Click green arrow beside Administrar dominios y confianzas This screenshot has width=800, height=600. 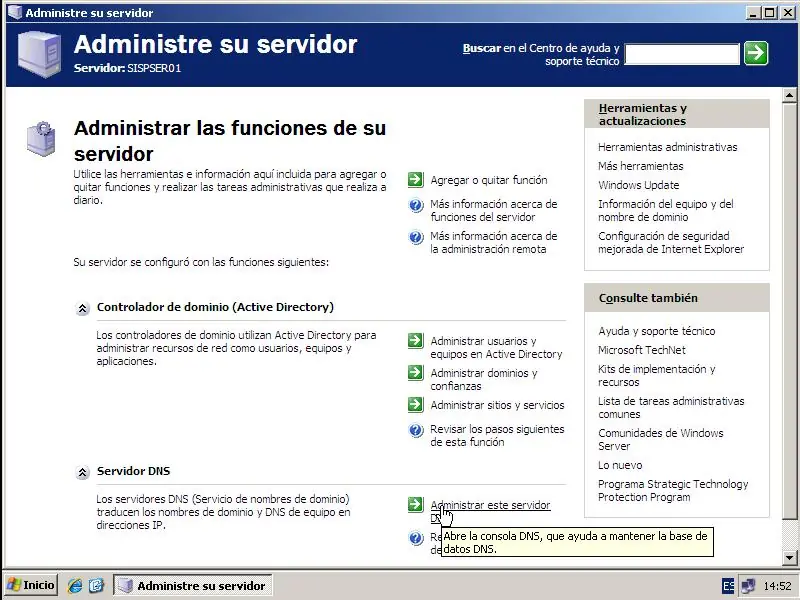(416, 372)
